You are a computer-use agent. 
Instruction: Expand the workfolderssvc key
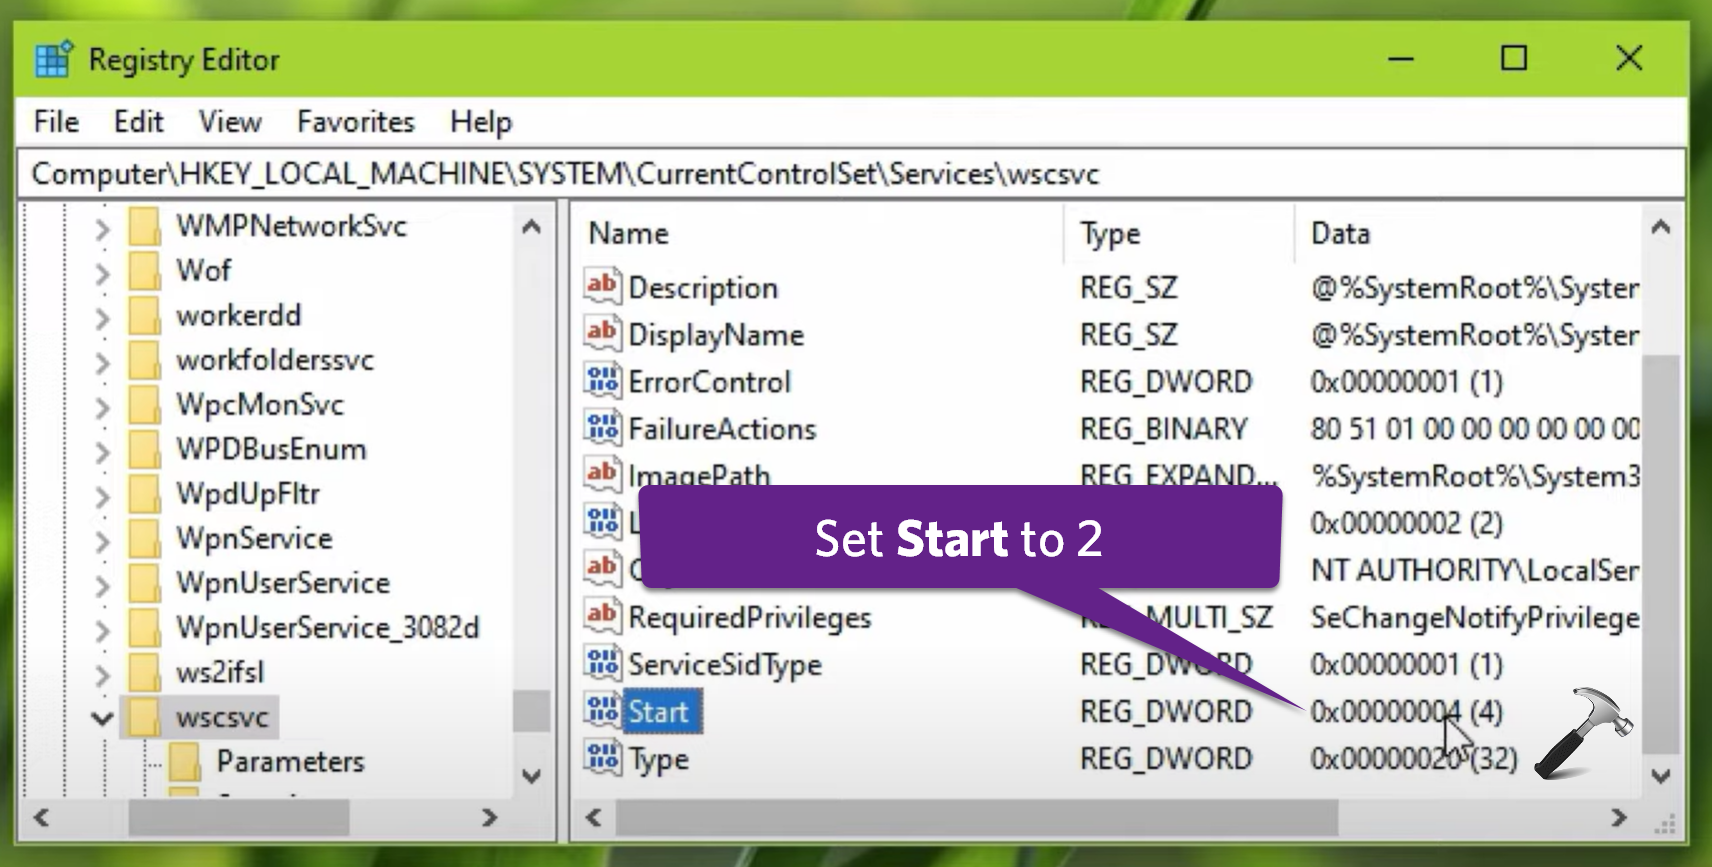pos(102,363)
